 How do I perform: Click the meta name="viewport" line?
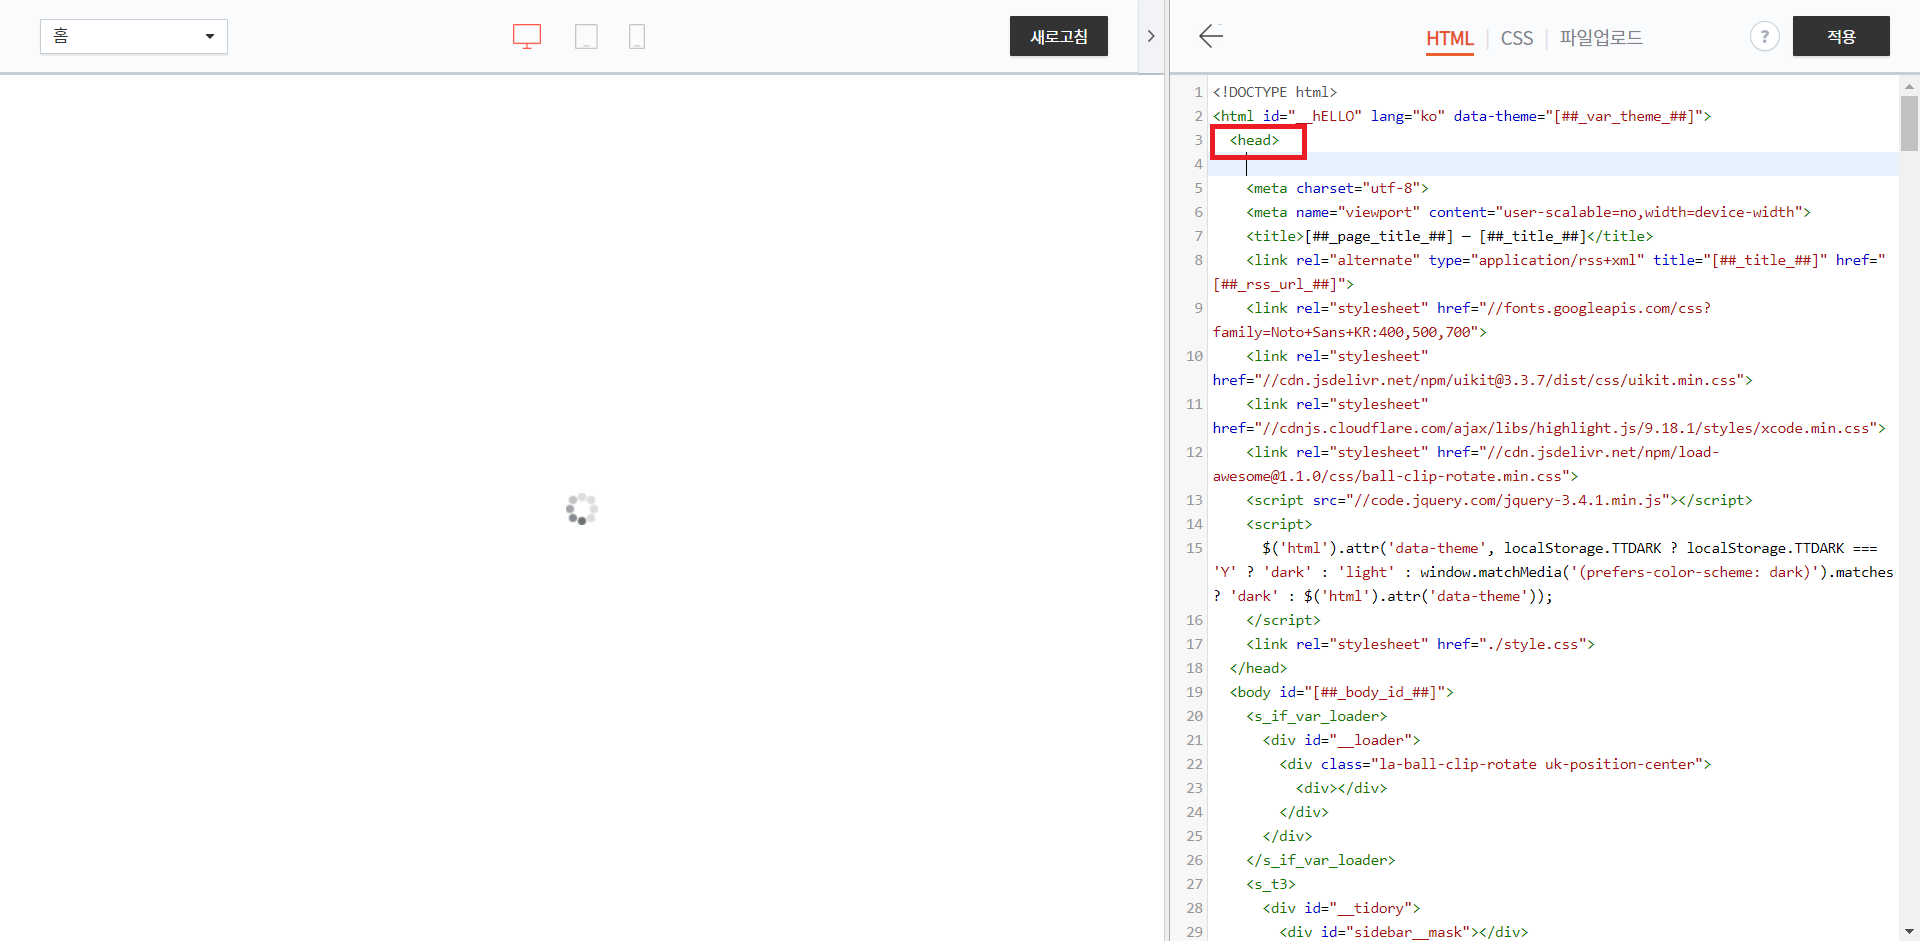[x=1528, y=212]
